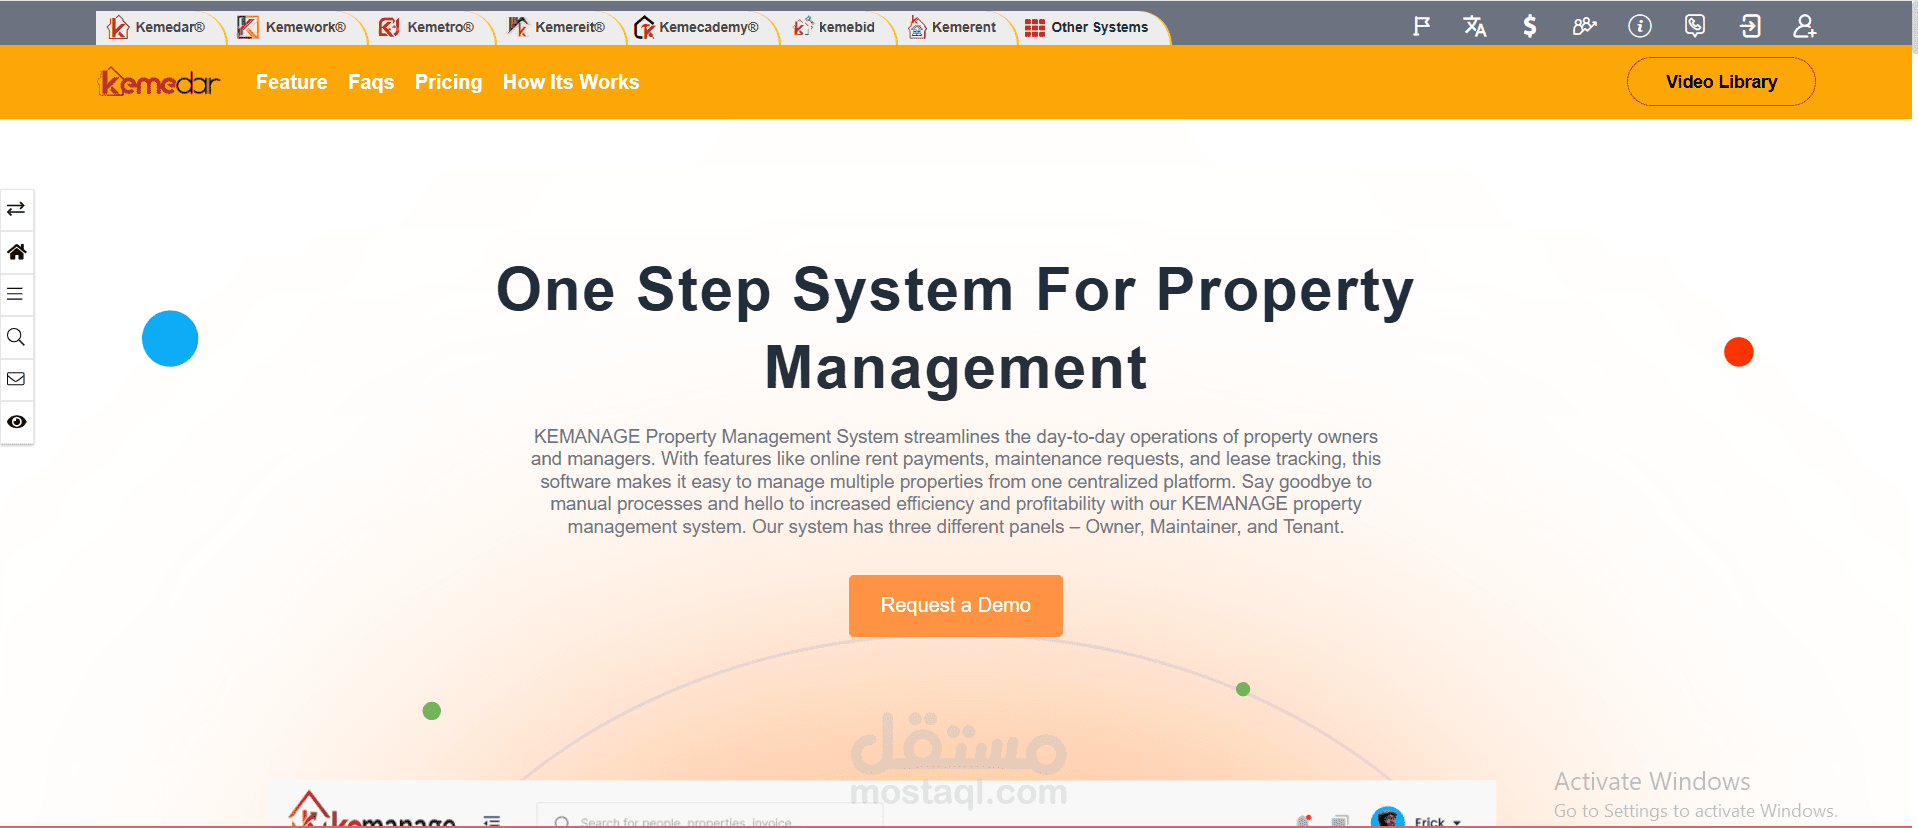Open the language translate icon
Screen dimensions: 1918x828
[x=1475, y=26]
